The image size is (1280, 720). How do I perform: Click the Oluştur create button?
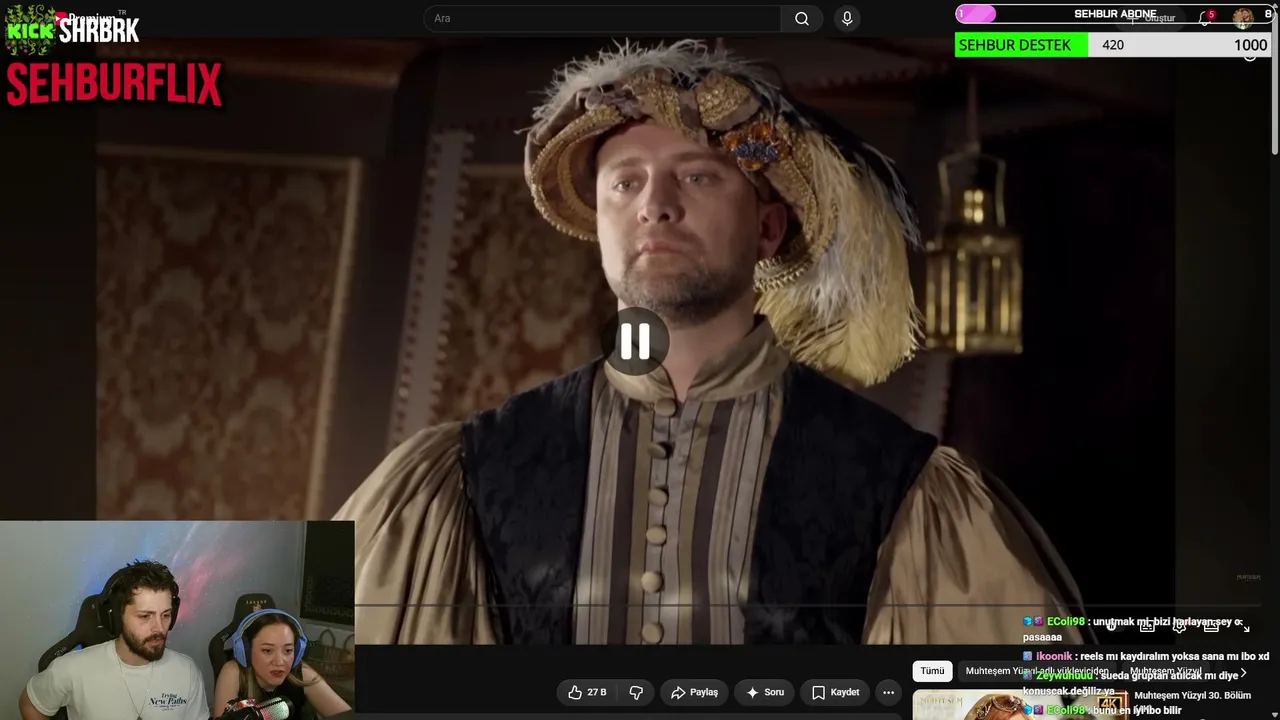pos(1152,18)
